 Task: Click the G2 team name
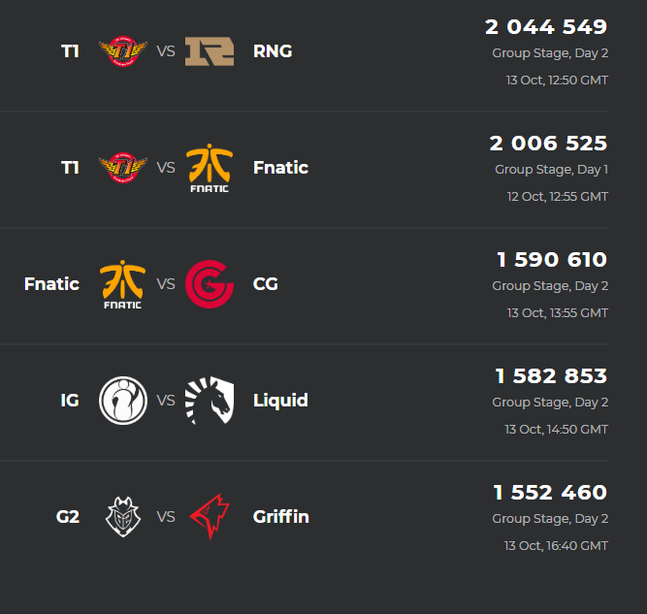(67, 517)
